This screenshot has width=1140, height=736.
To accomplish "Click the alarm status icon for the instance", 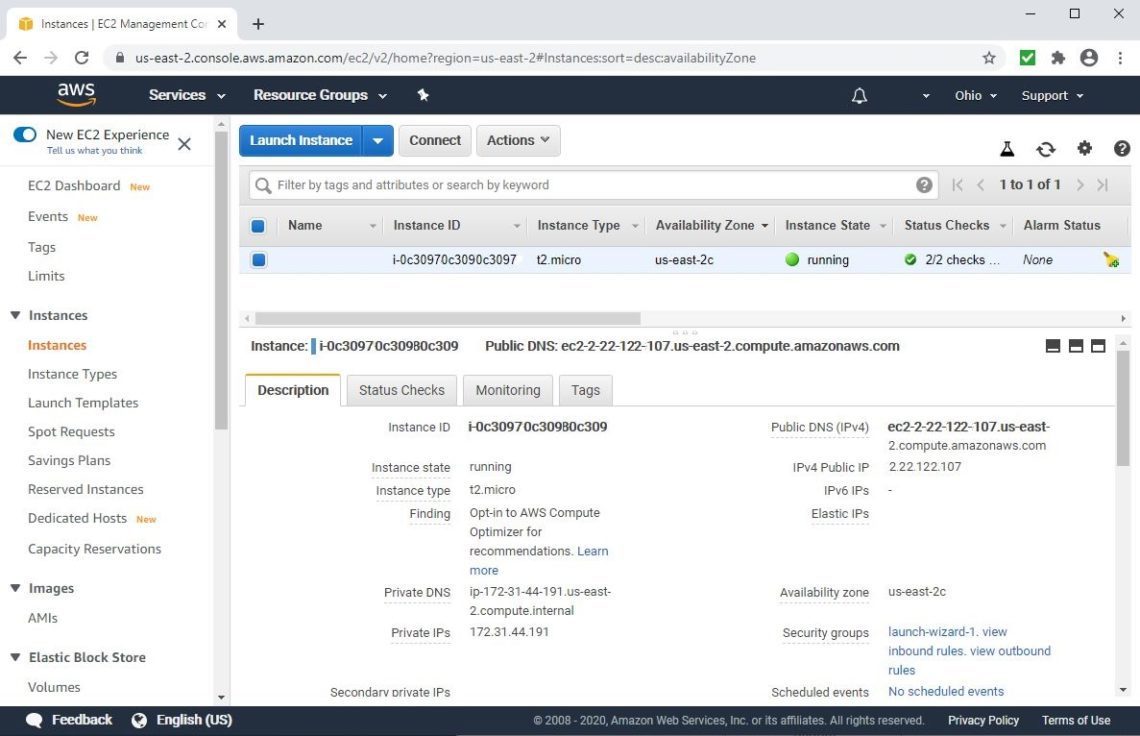I will pyautogui.click(x=1110, y=260).
